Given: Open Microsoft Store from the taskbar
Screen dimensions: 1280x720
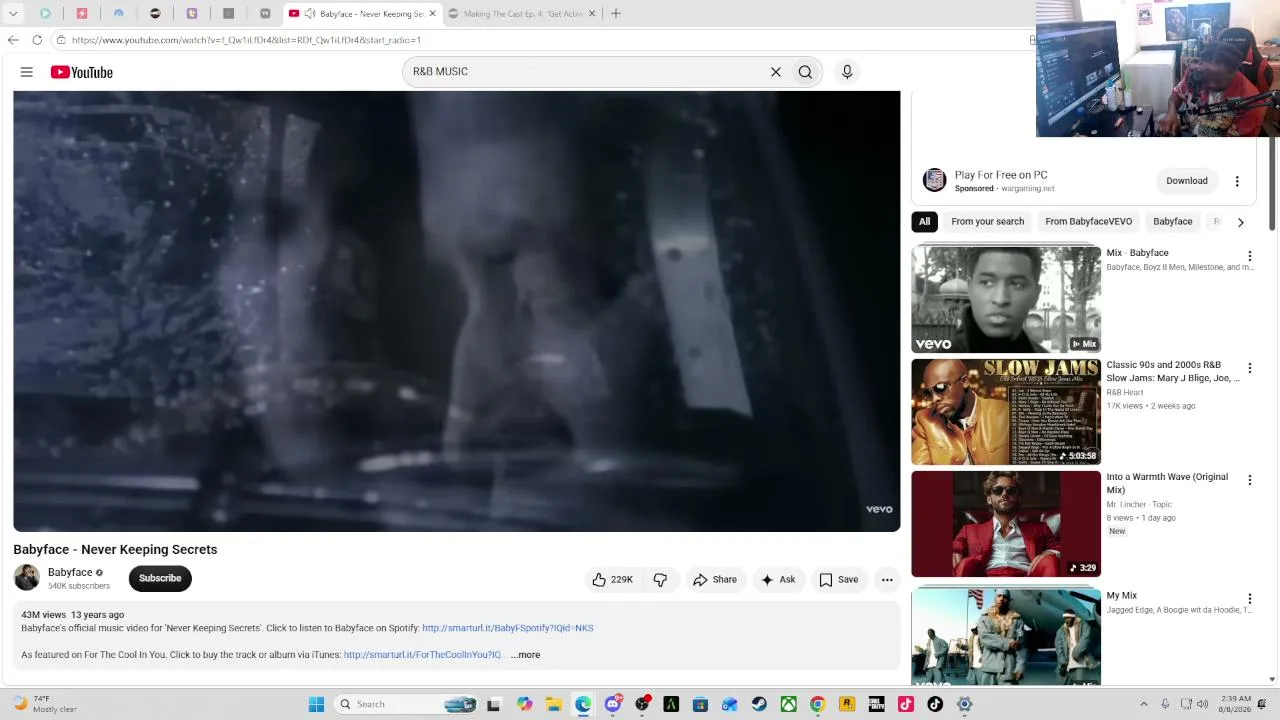Looking at the screenshot, I should pyautogui.click(x=700, y=704).
